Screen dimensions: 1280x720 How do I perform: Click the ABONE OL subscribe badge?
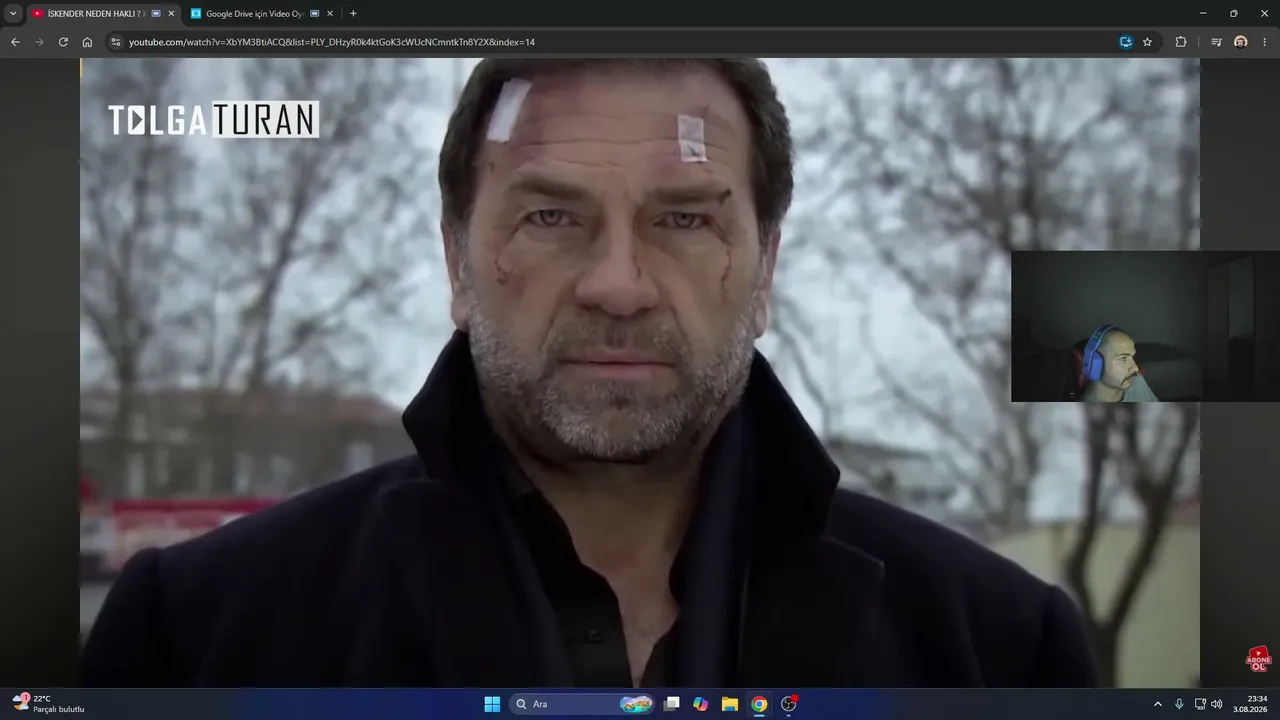[x=1258, y=659]
